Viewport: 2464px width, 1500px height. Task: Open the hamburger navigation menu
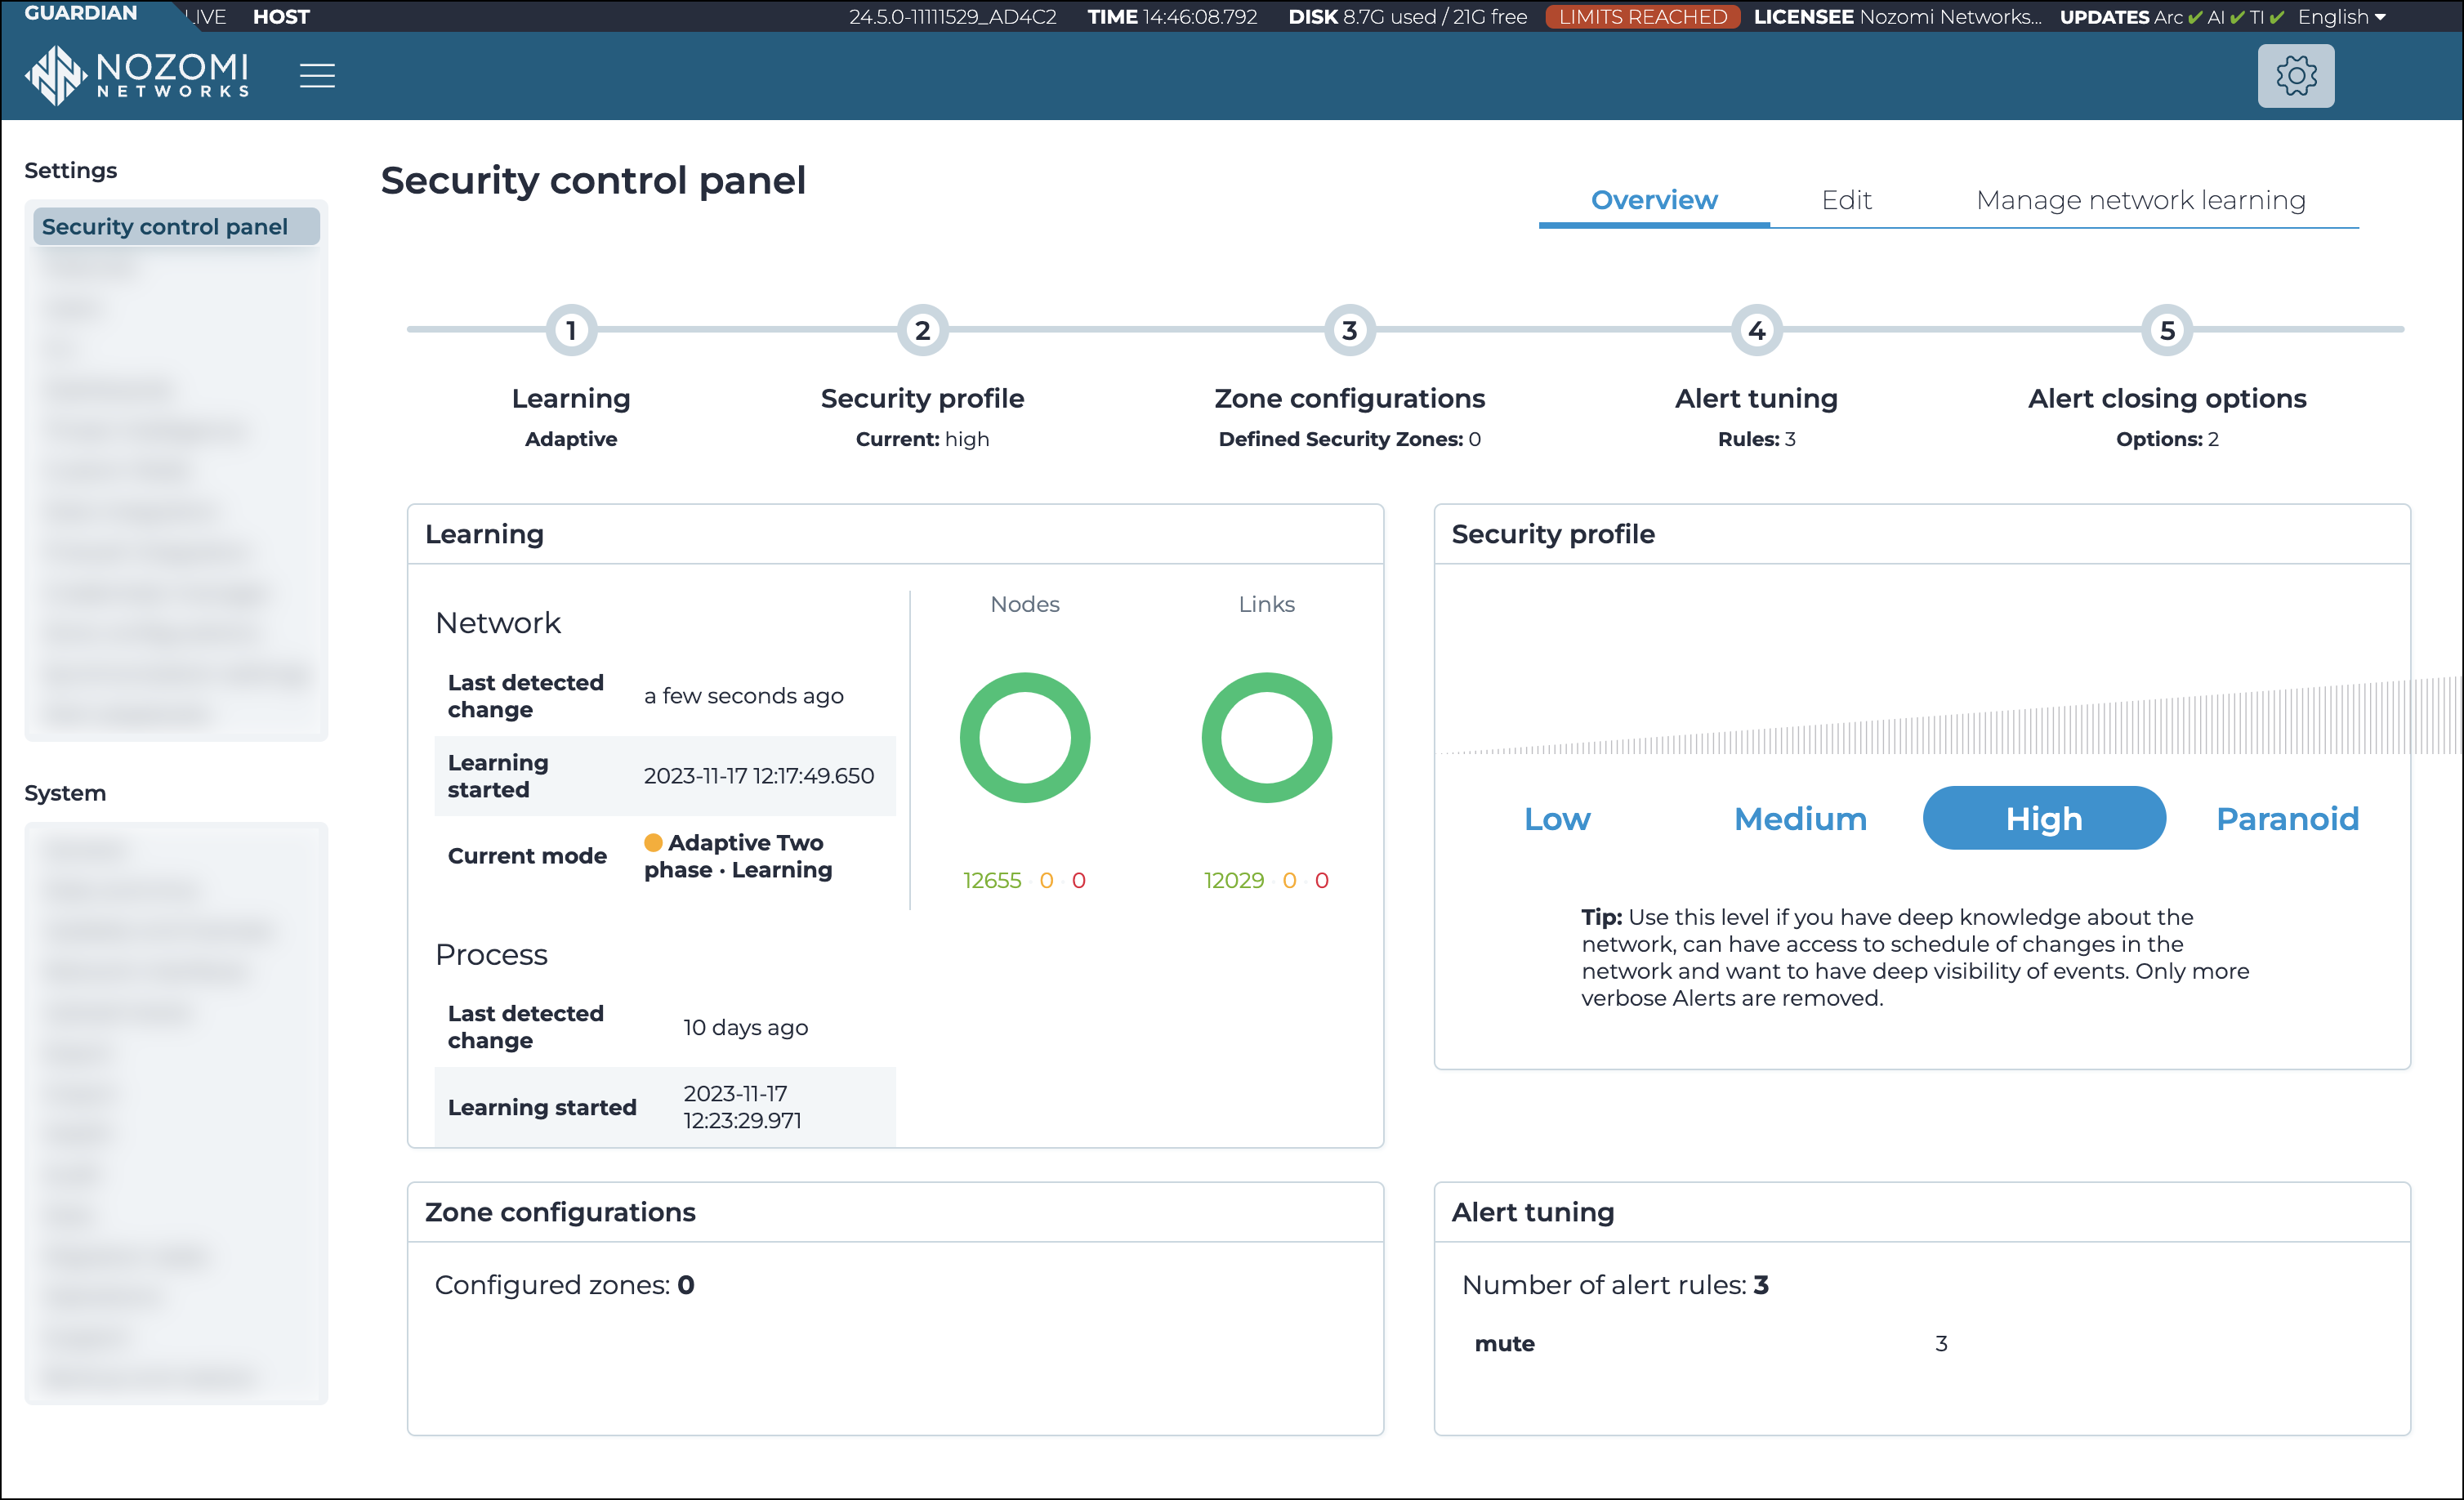(317, 75)
